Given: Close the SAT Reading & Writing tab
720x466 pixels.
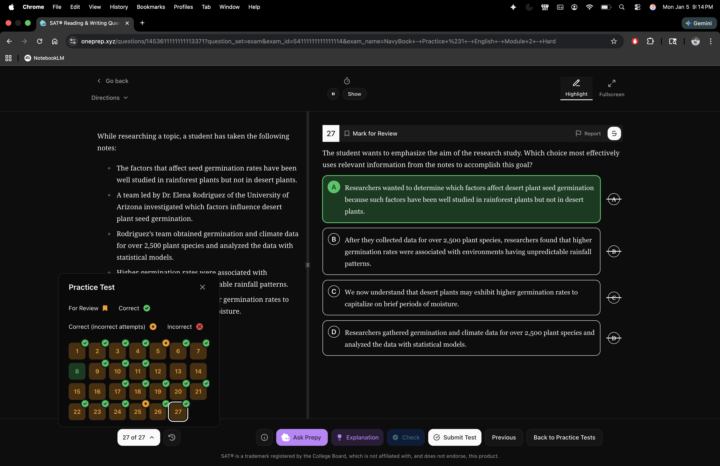Looking at the screenshot, I should (x=127, y=23).
